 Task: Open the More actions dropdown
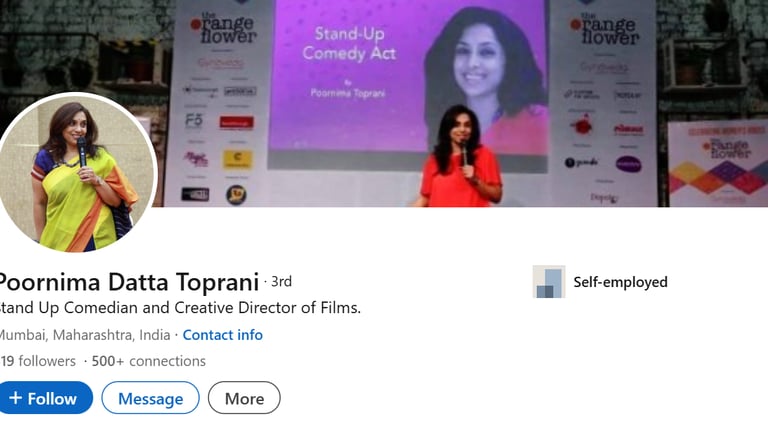coord(244,398)
